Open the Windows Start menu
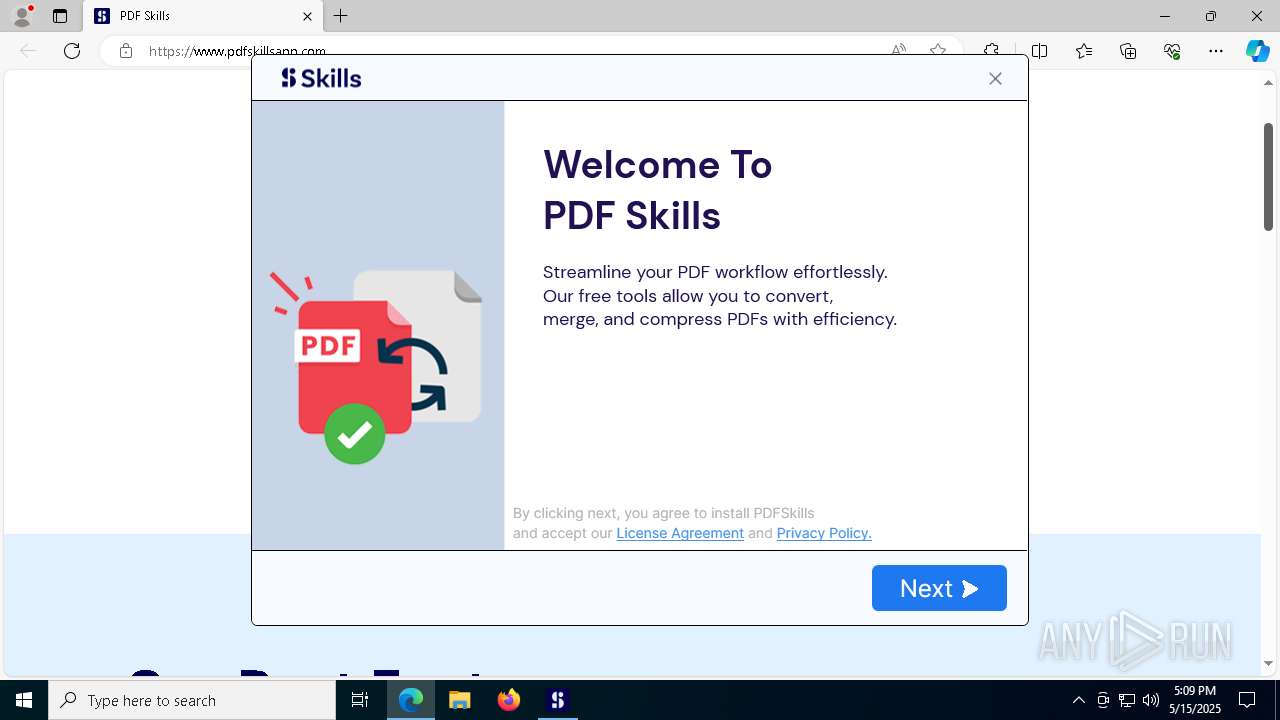Screen dimensions: 1280x720 [24, 700]
